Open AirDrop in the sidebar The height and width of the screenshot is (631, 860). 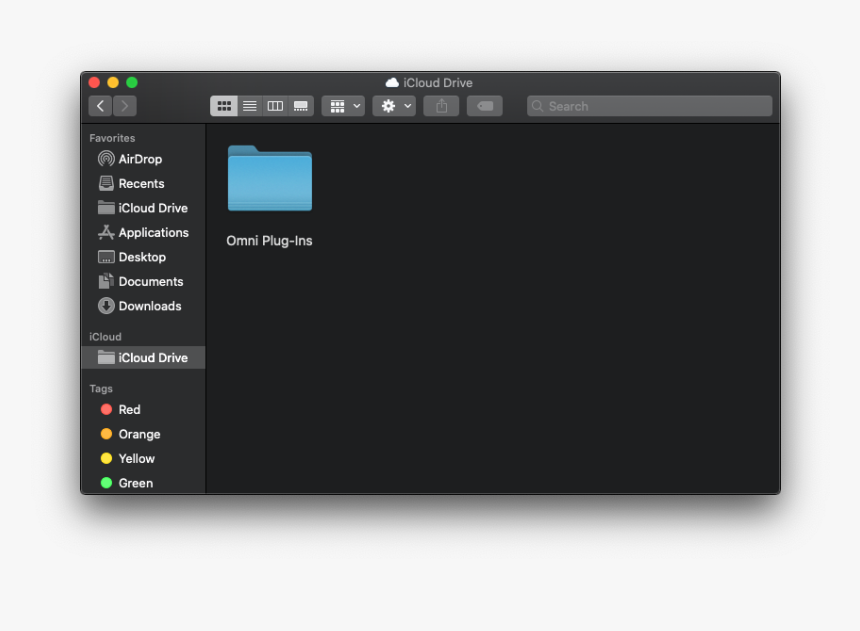click(144, 159)
